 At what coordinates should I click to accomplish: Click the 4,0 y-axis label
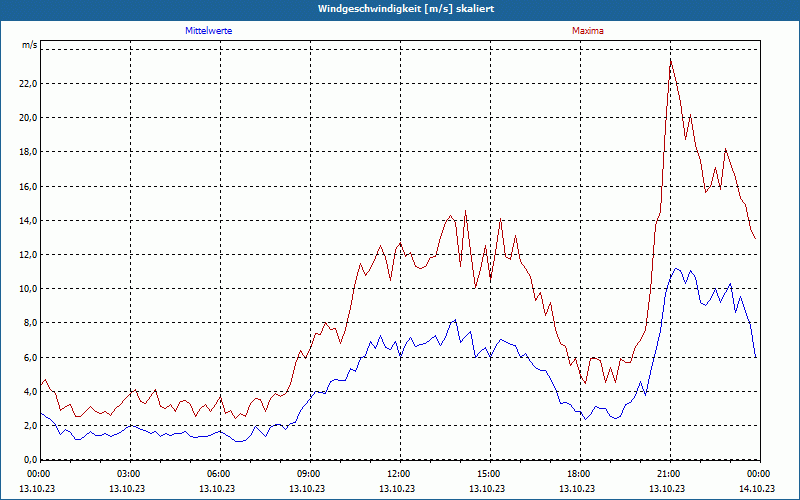point(30,392)
